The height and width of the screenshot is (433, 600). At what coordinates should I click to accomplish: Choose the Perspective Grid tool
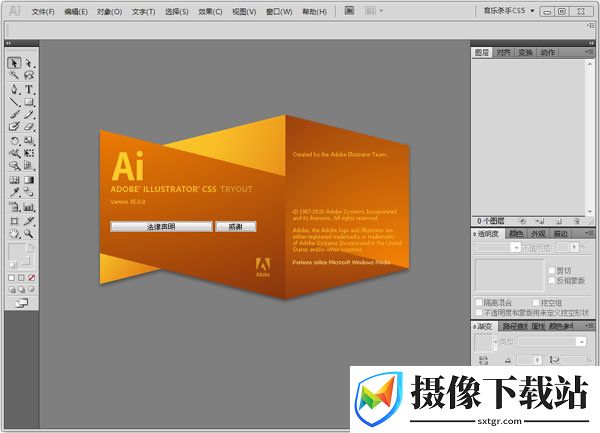click(x=29, y=166)
